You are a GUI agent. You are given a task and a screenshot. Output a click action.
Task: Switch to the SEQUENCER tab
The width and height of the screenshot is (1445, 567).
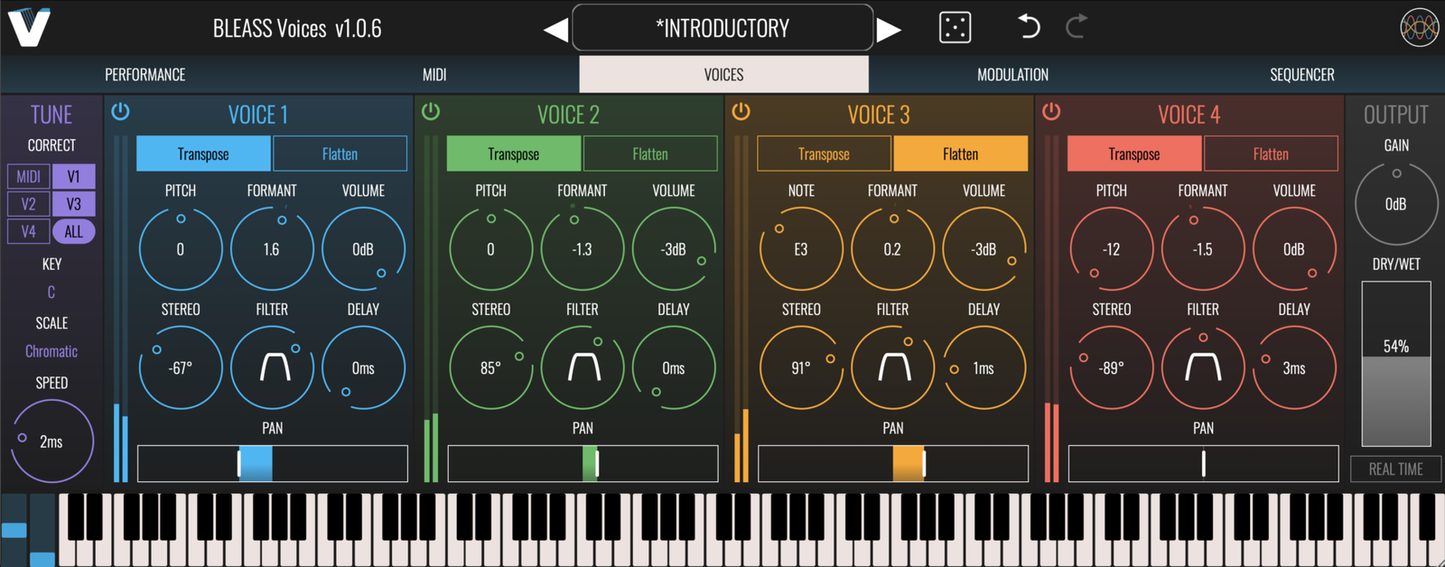tap(1302, 75)
